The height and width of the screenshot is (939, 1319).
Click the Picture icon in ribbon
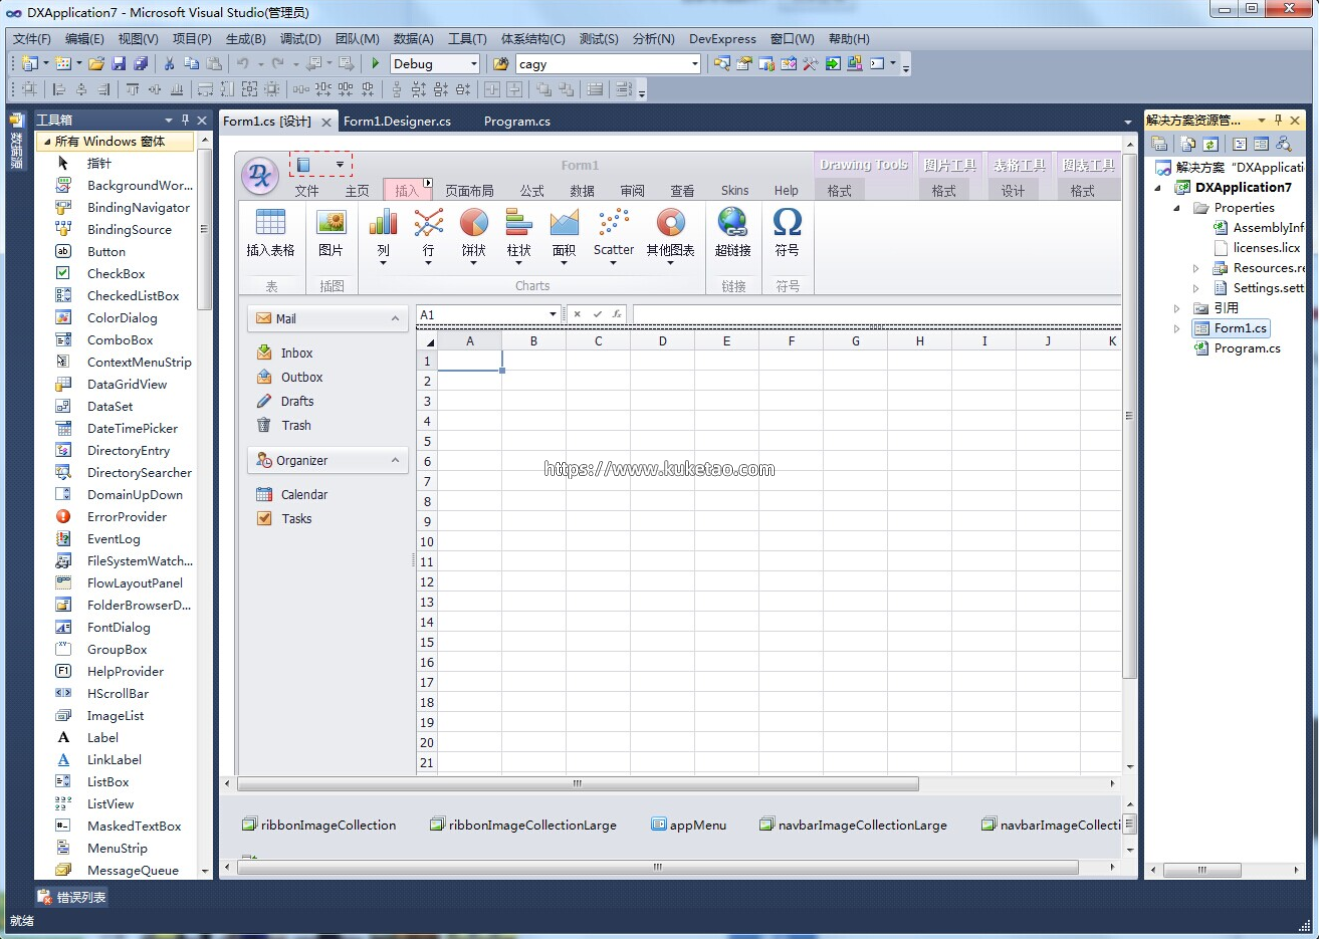331,224
